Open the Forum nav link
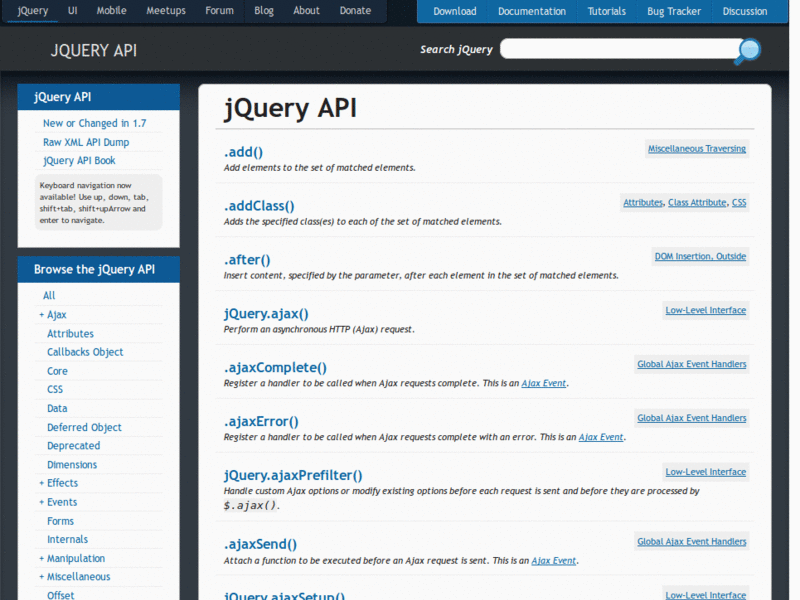Image resolution: width=800 pixels, height=600 pixels. click(x=219, y=11)
